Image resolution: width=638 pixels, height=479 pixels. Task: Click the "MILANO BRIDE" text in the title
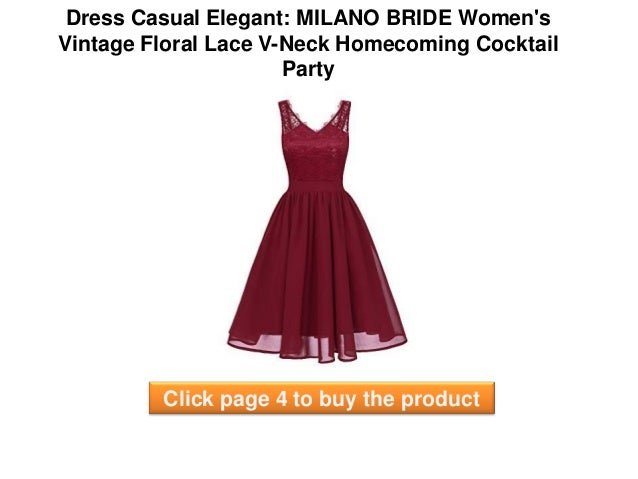pos(374,18)
